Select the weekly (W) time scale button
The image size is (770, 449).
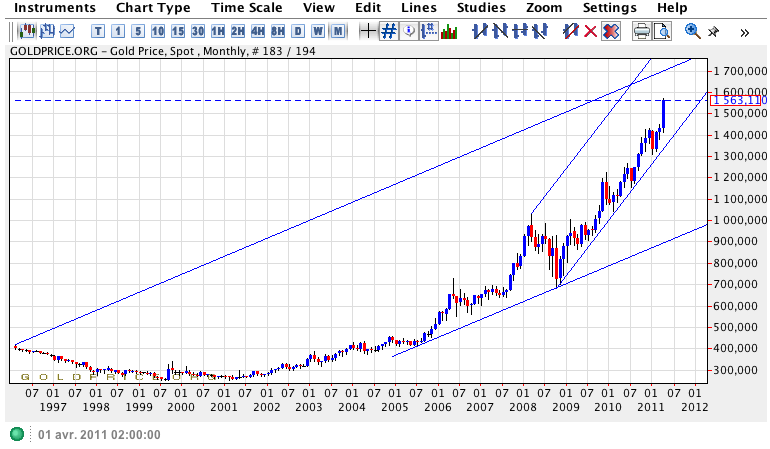(318, 31)
